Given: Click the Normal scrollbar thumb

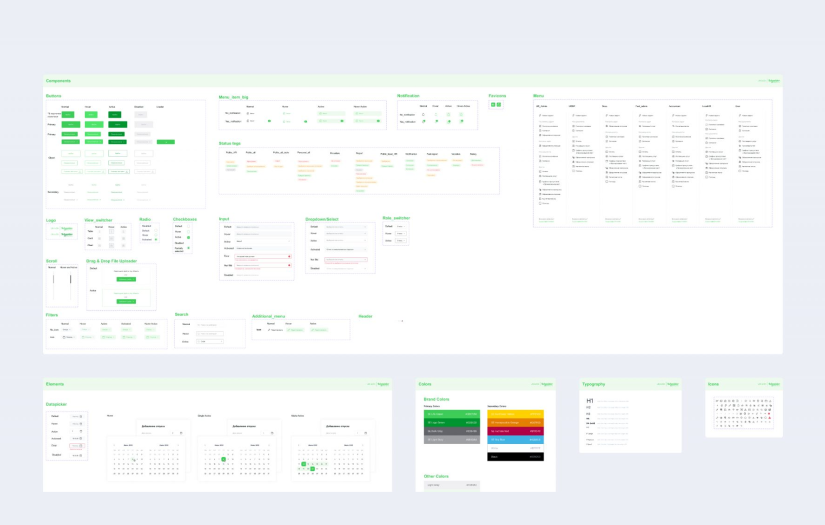Looking at the screenshot, I should click(x=53, y=280).
